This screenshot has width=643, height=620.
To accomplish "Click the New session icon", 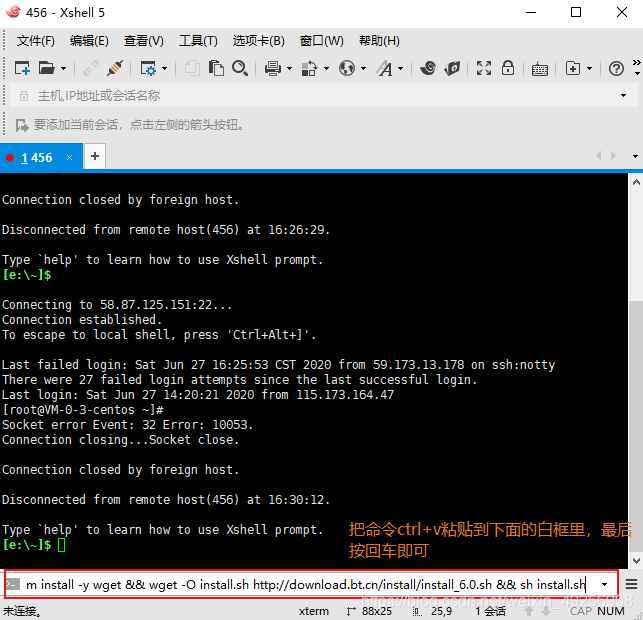I will coord(22,68).
